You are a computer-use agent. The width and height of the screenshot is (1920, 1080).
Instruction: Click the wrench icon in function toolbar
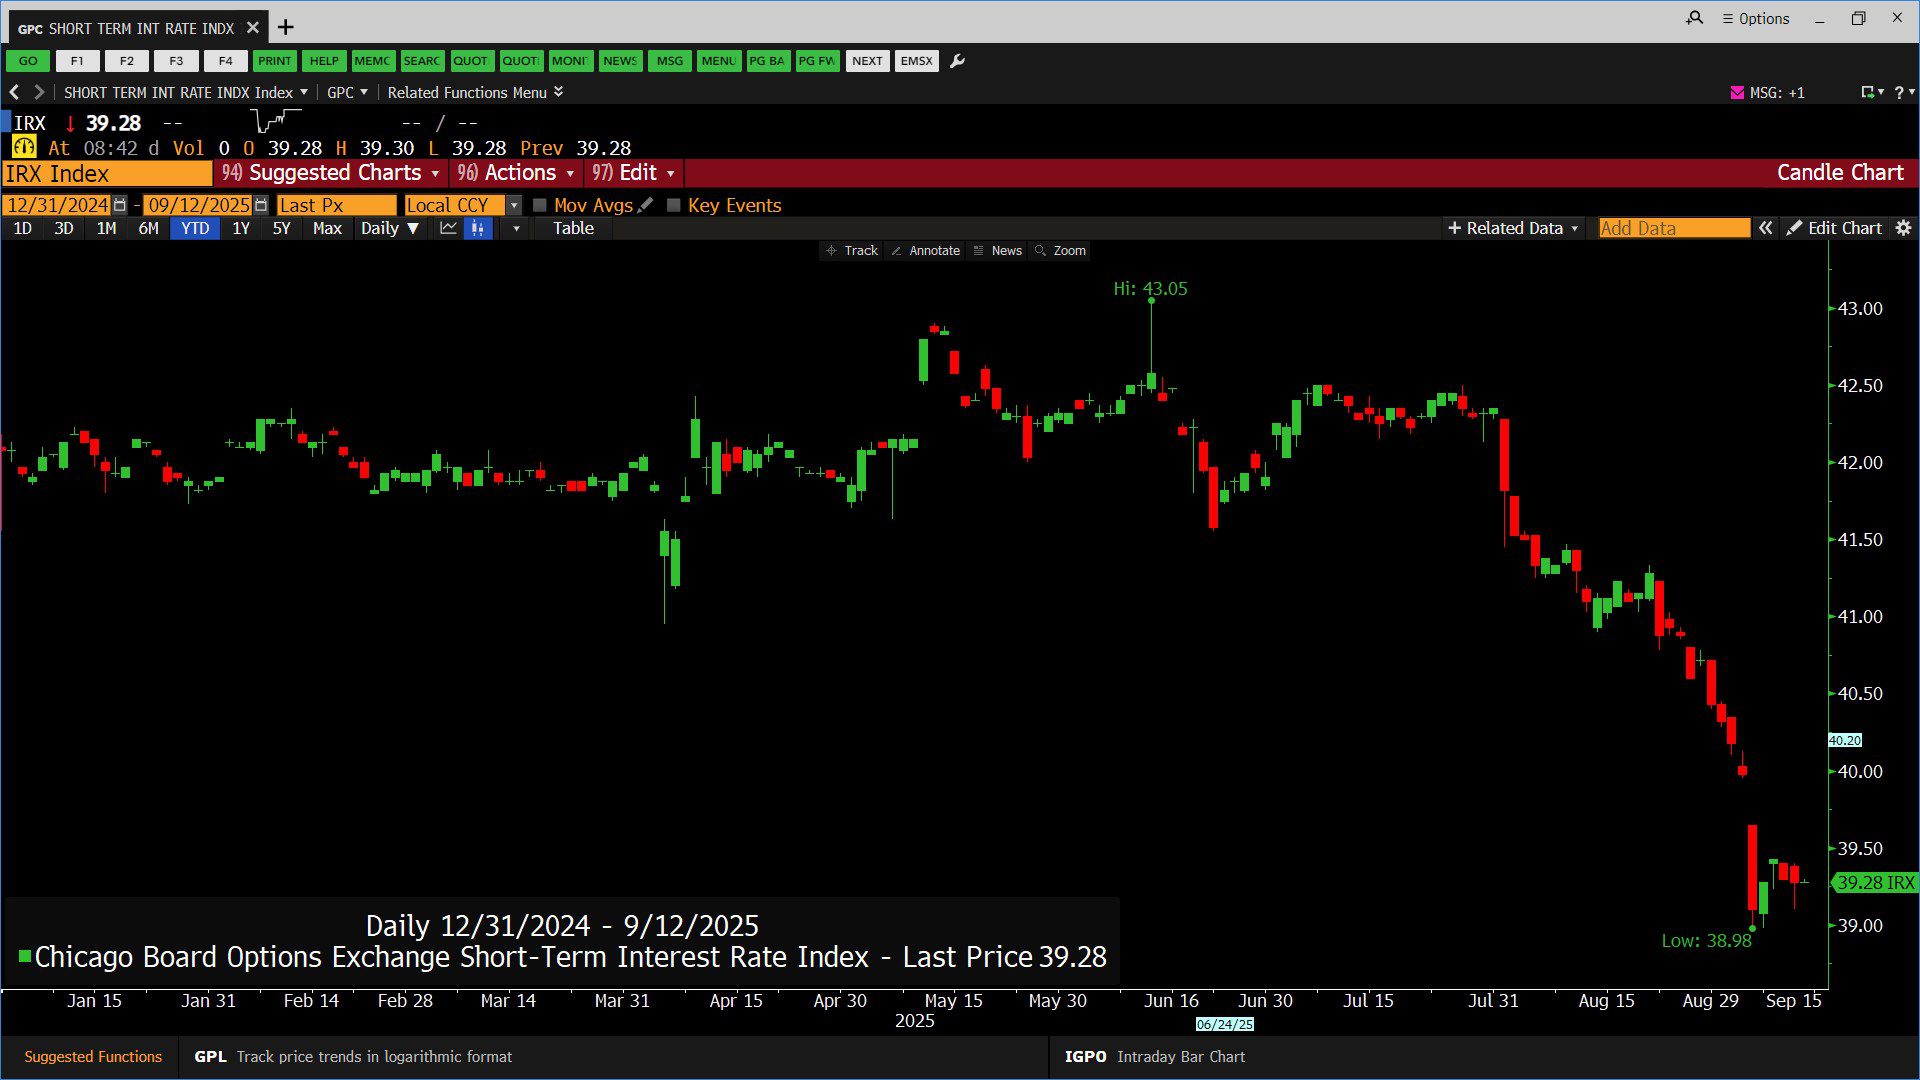957,61
